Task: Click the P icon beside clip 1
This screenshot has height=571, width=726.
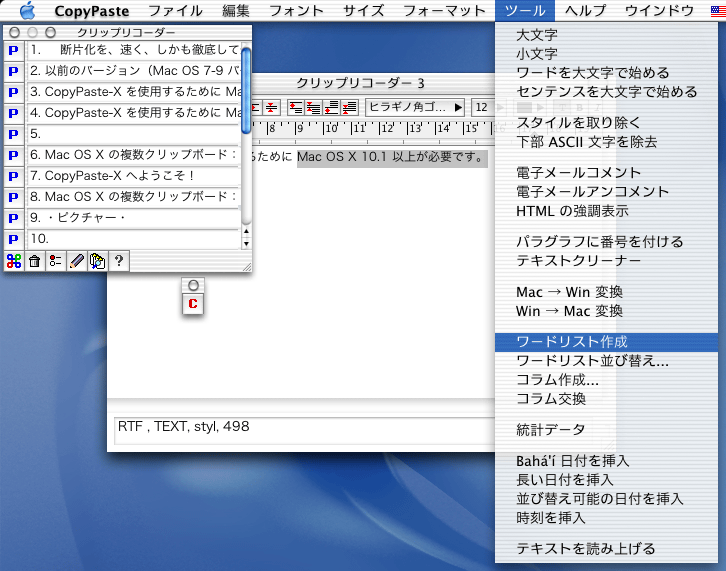Action: pyautogui.click(x=13, y=50)
